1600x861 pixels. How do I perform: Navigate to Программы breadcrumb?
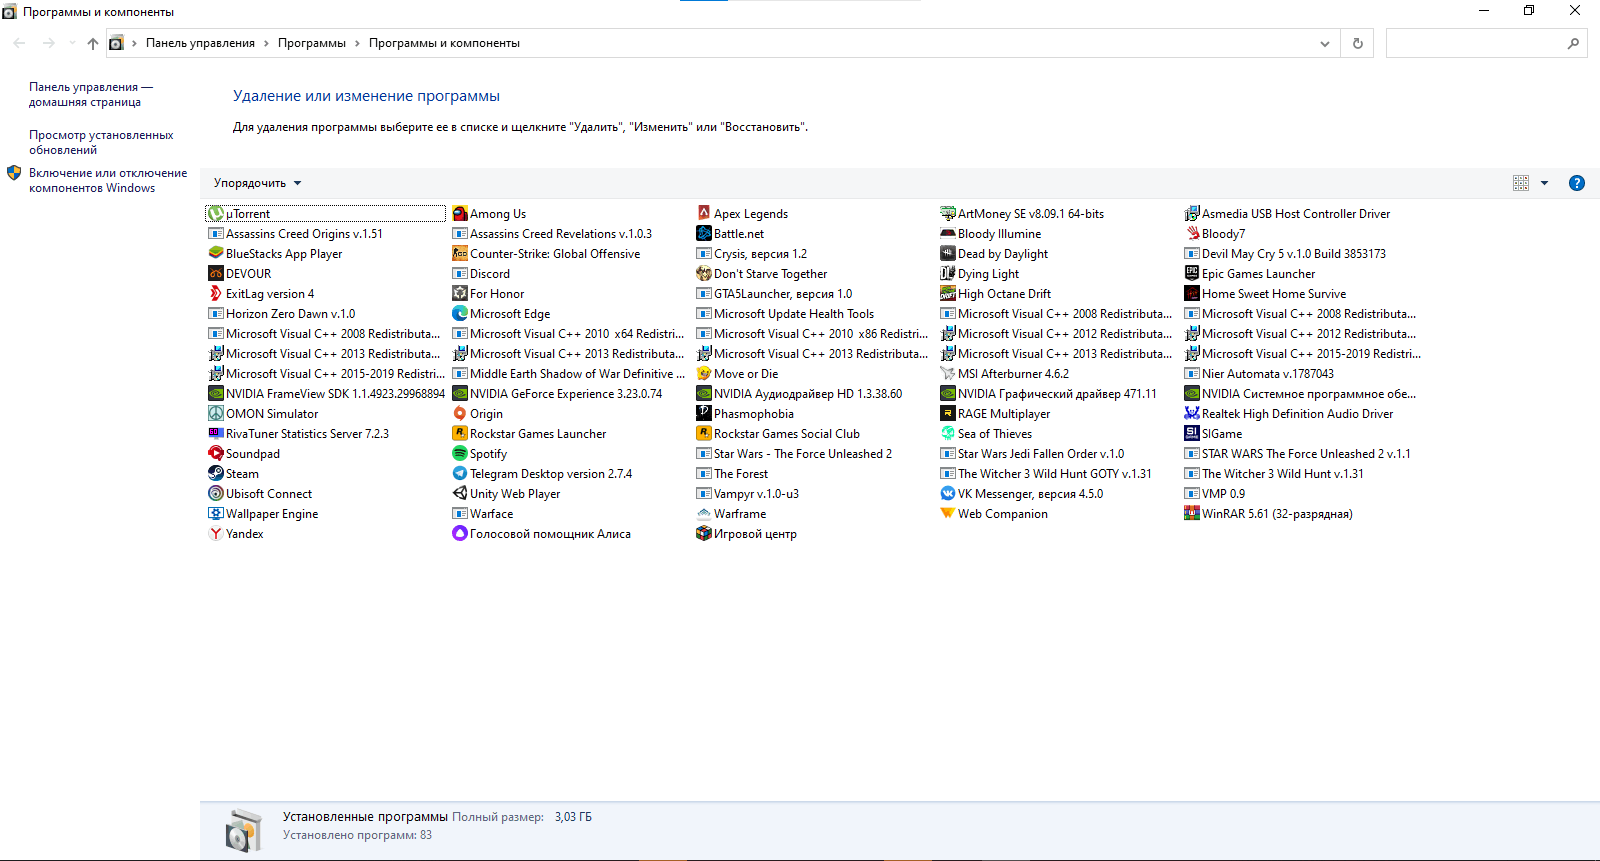[312, 43]
